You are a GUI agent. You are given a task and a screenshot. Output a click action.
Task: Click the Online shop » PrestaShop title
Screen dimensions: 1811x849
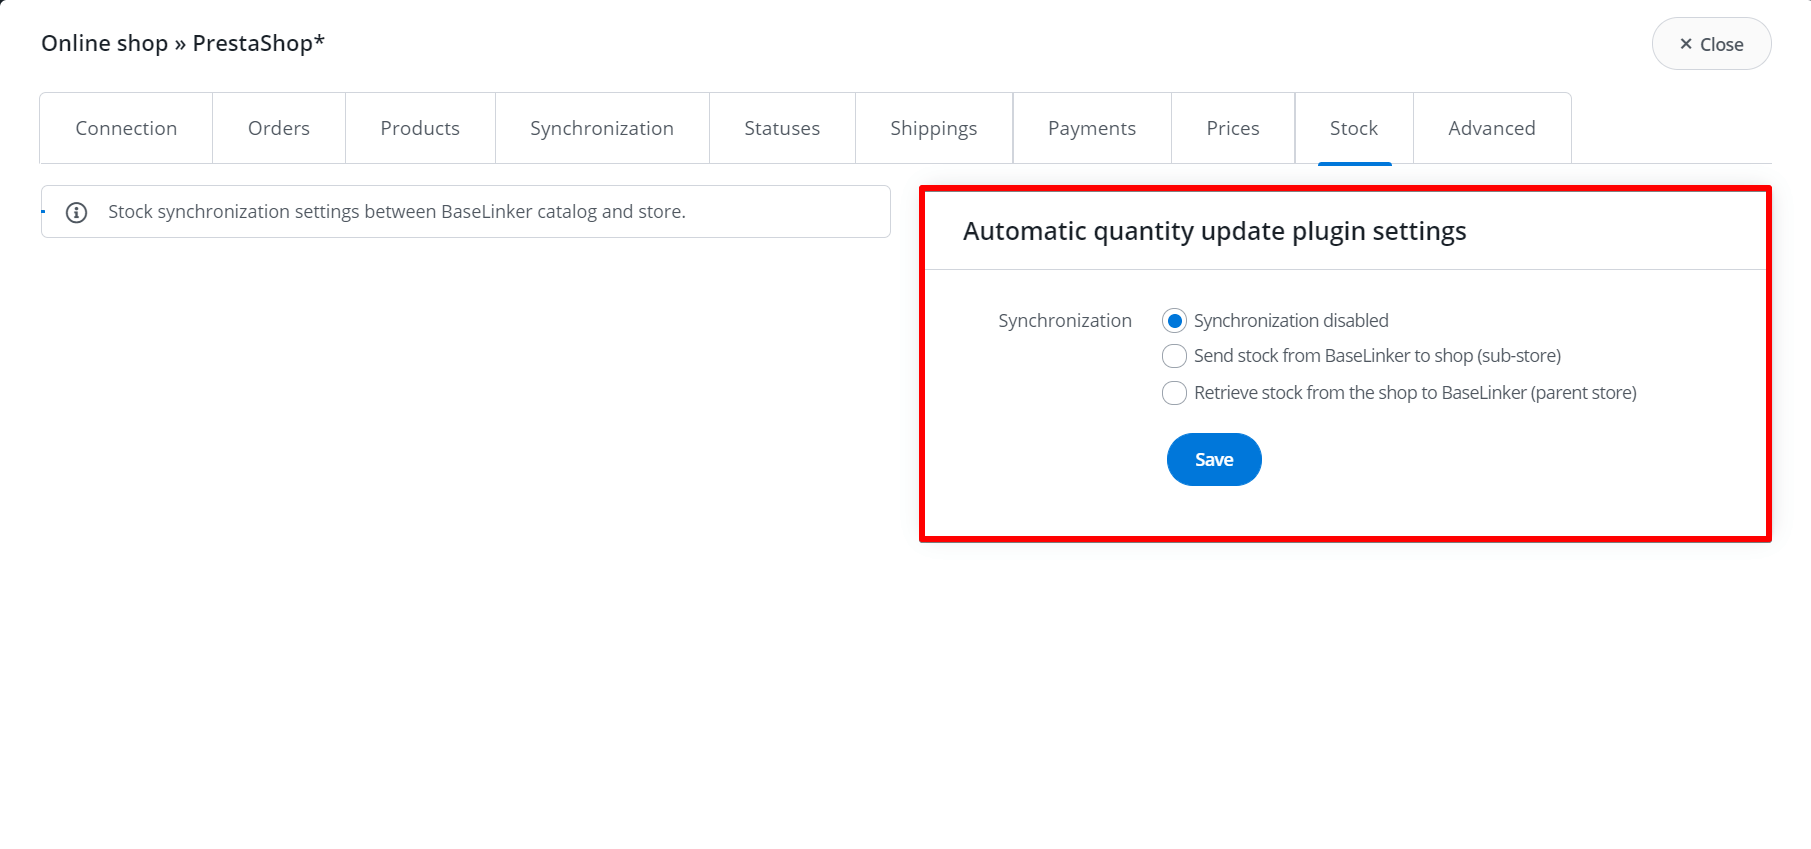tap(183, 43)
